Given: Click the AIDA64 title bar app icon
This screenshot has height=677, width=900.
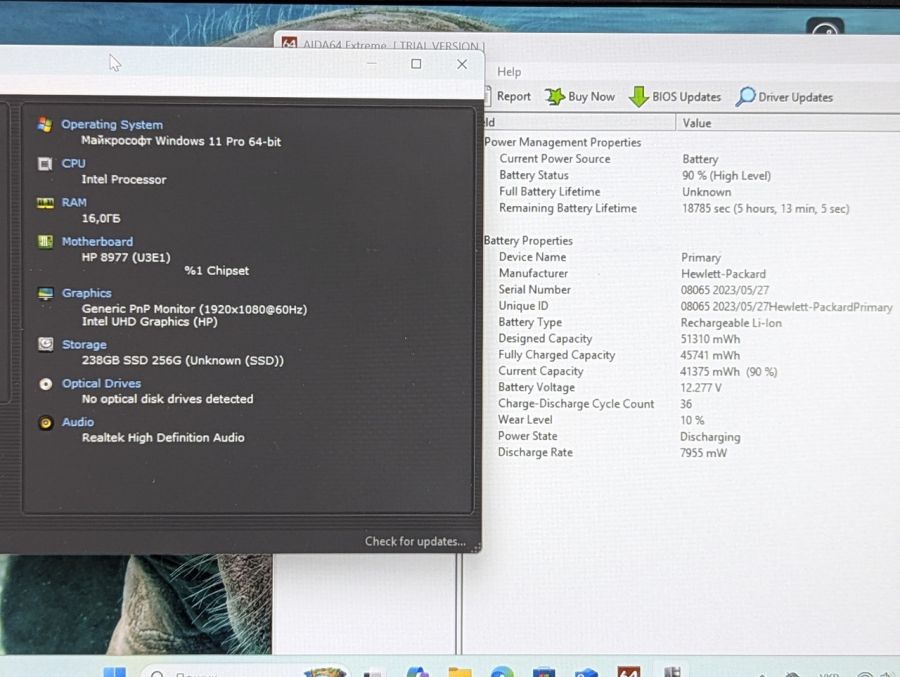Looking at the screenshot, I should pos(289,44).
